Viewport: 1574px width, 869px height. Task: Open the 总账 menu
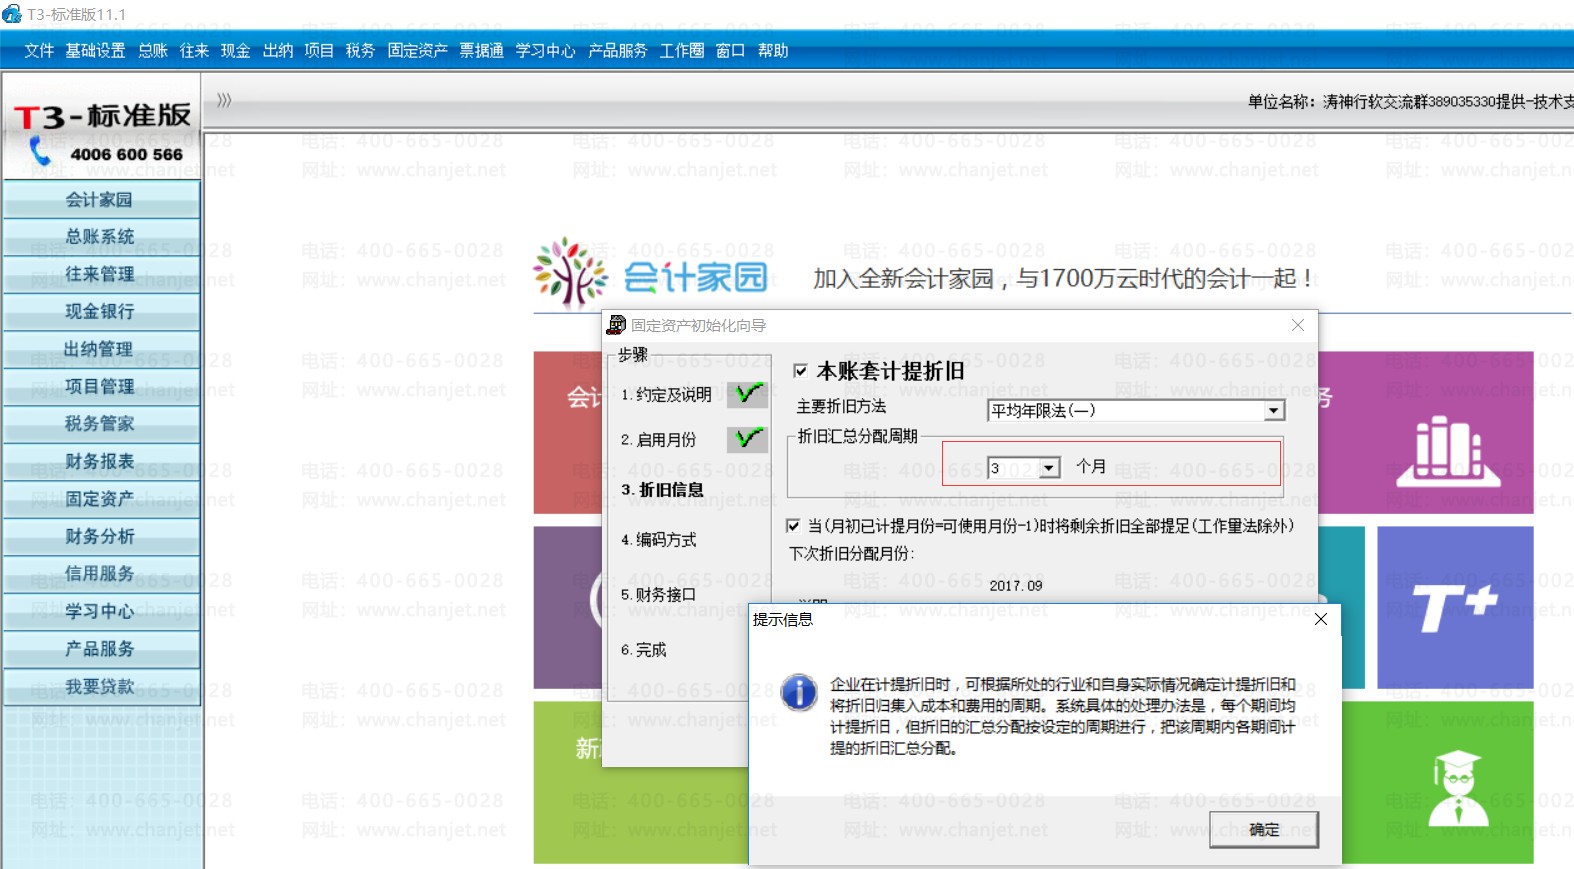click(x=153, y=51)
